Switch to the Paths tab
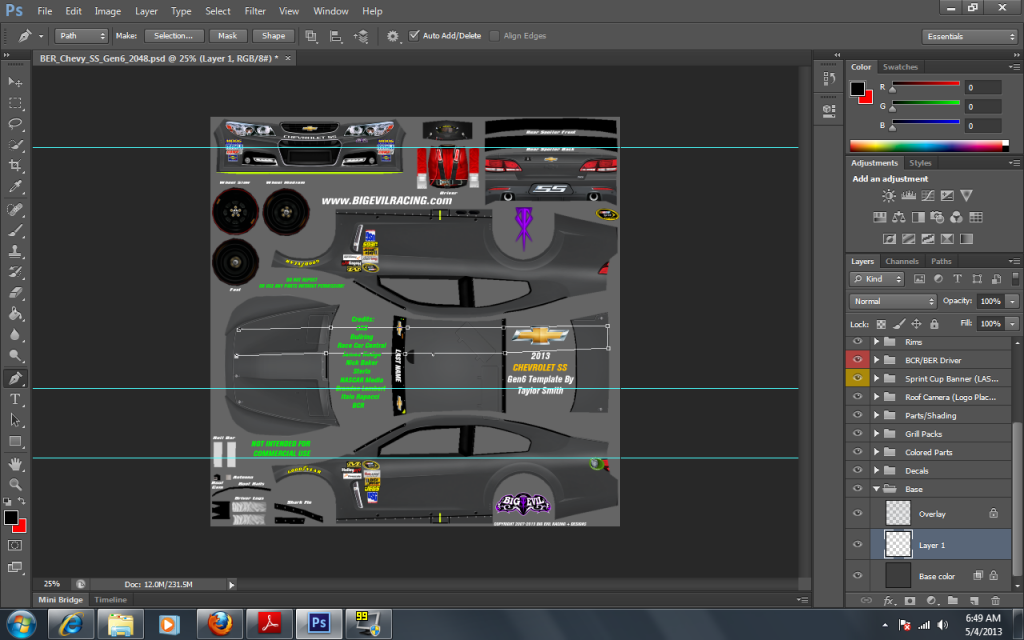The width and height of the screenshot is (1024, 640). click(941, 261)
